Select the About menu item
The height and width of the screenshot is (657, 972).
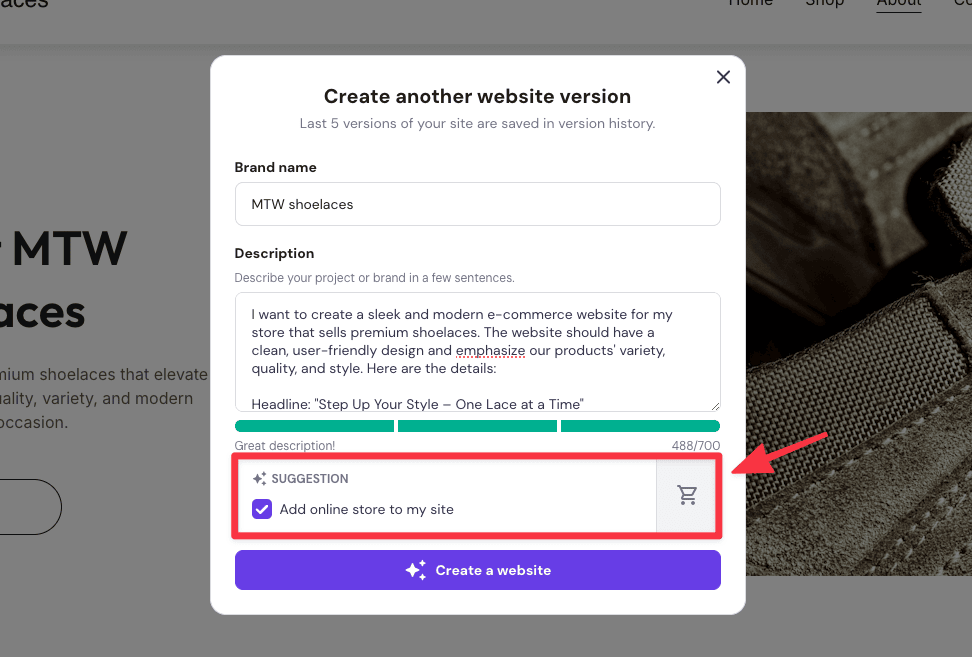coord(898,5)
